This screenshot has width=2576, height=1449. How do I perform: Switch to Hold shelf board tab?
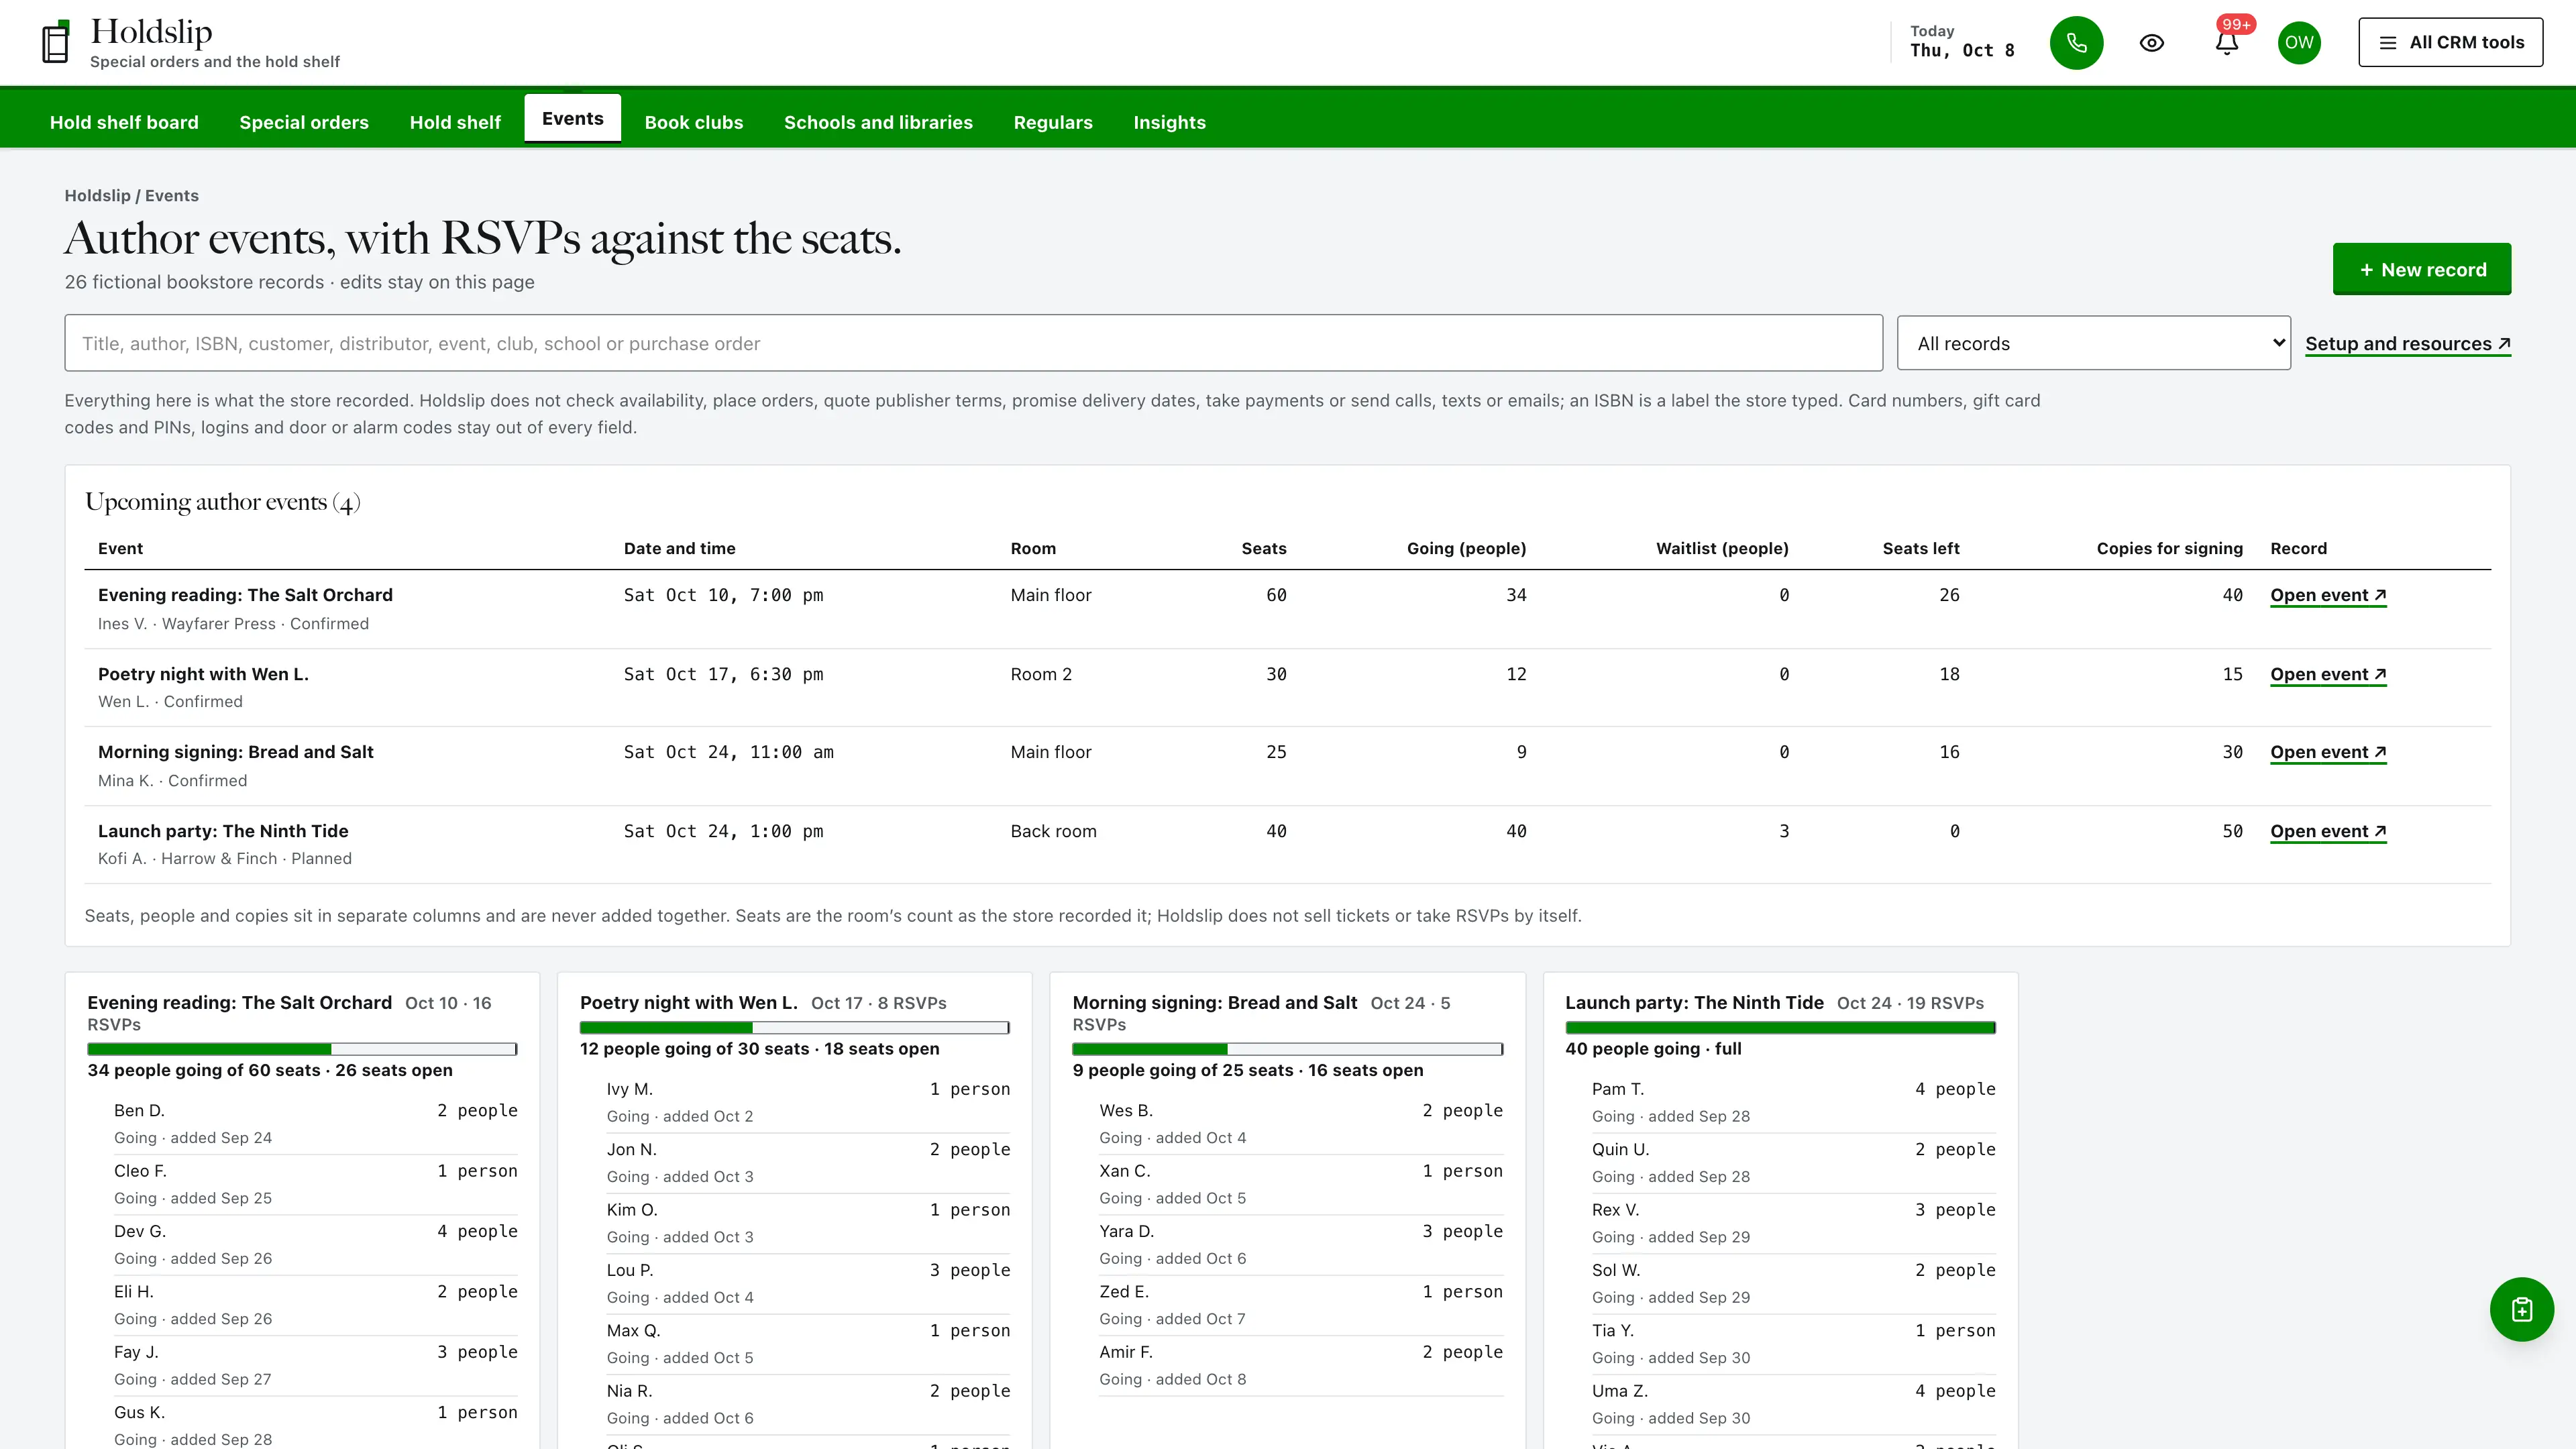point(124,122)
